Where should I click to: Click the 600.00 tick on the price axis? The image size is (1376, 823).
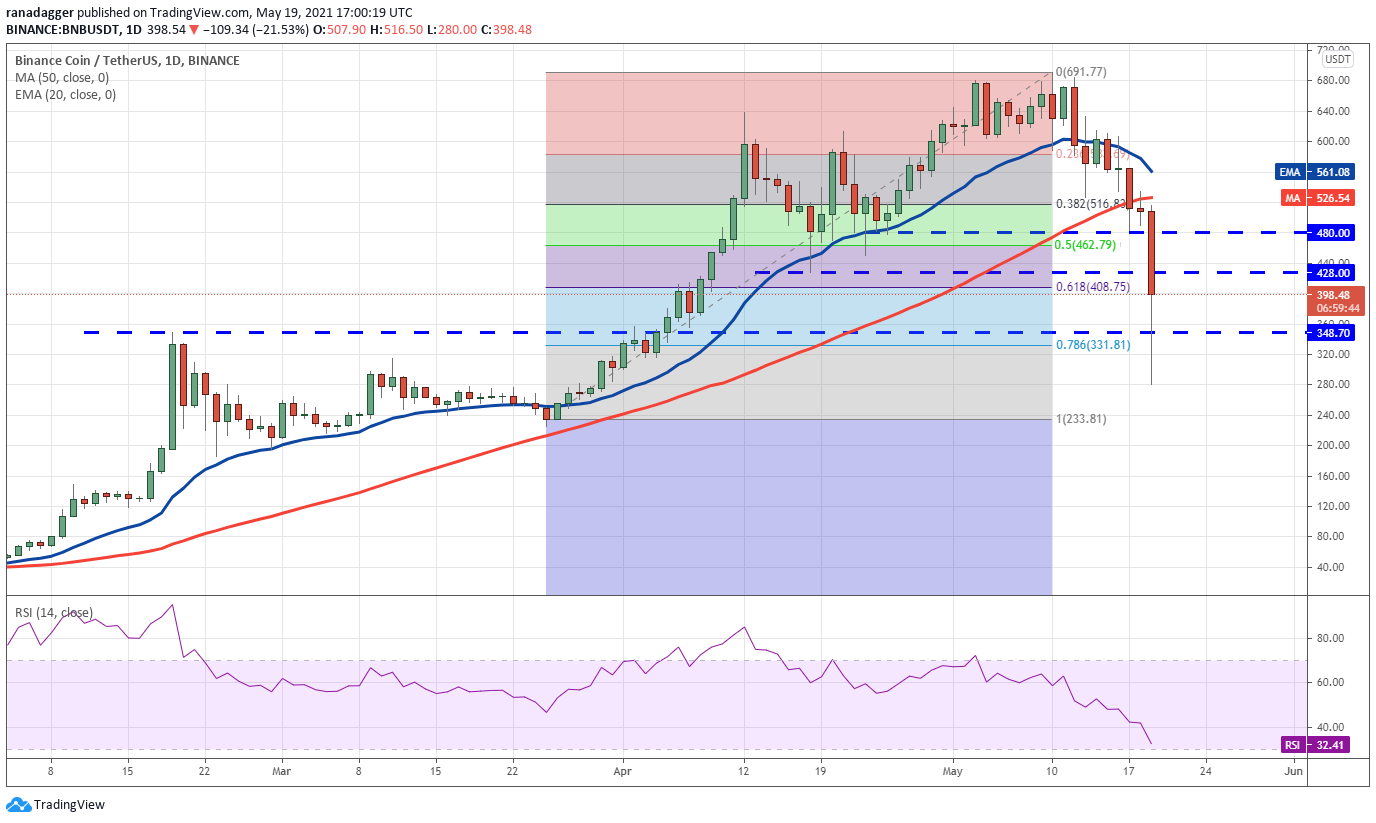pyautogui.click(x=1334, y=141)
